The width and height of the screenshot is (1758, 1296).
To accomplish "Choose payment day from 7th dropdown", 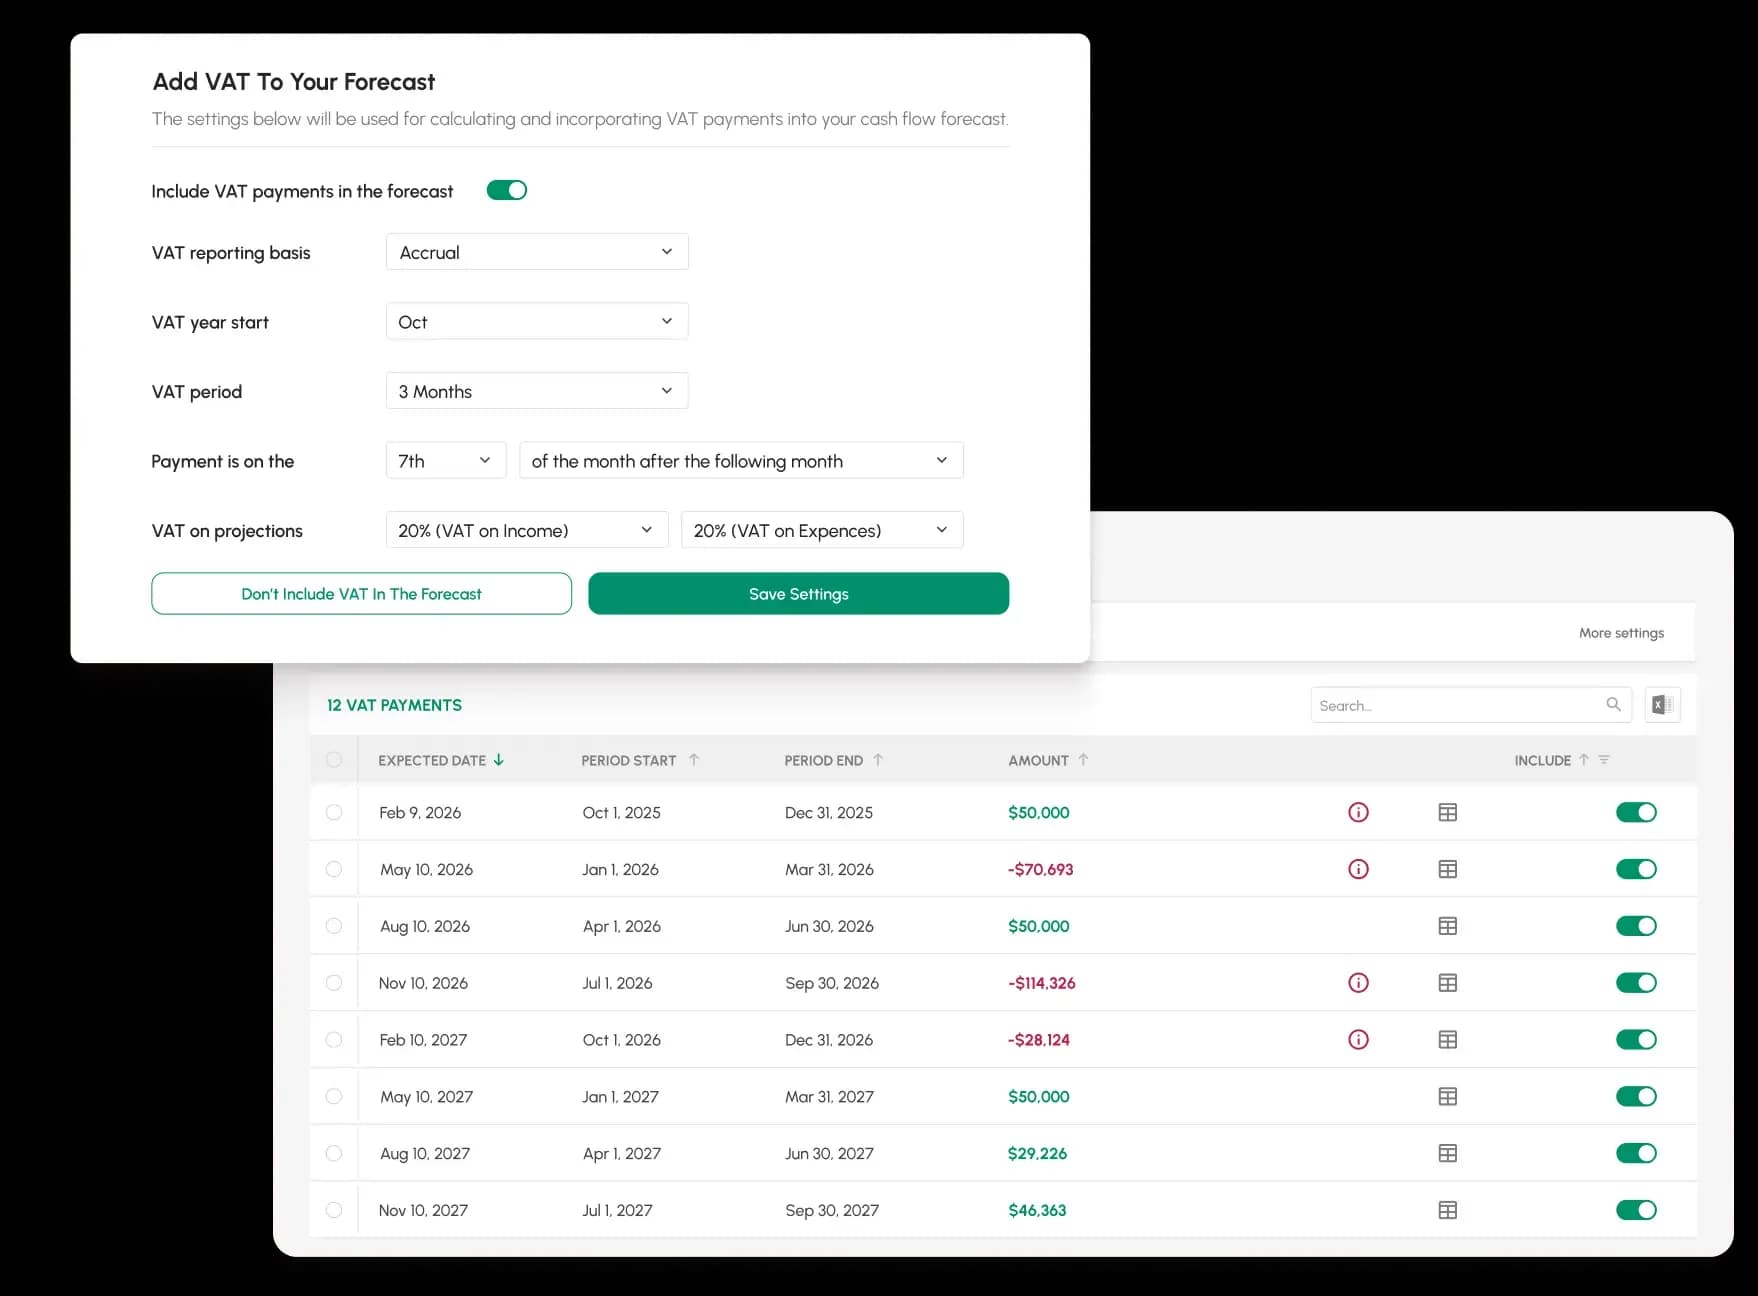I will 445,461.
